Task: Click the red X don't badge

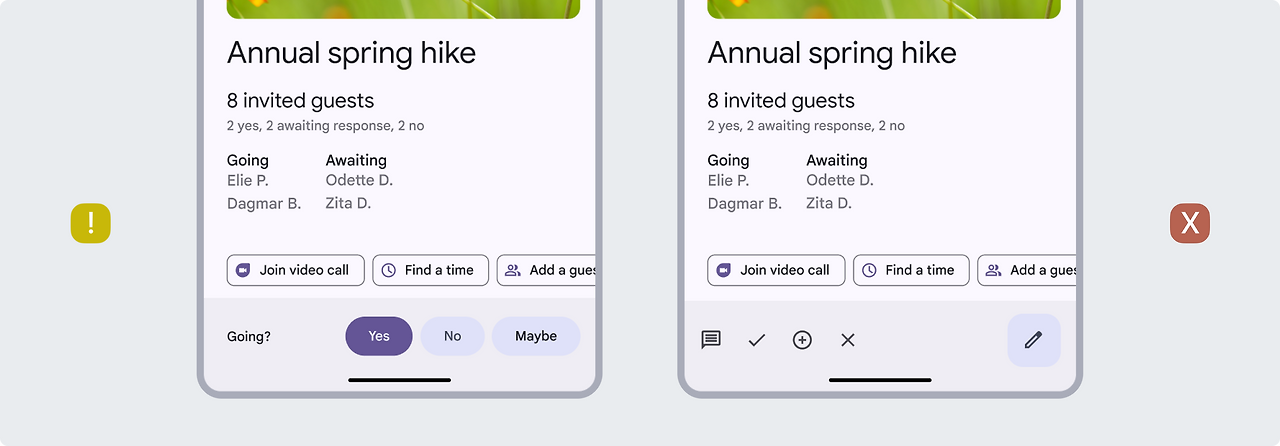Action: pos(1190,223)
